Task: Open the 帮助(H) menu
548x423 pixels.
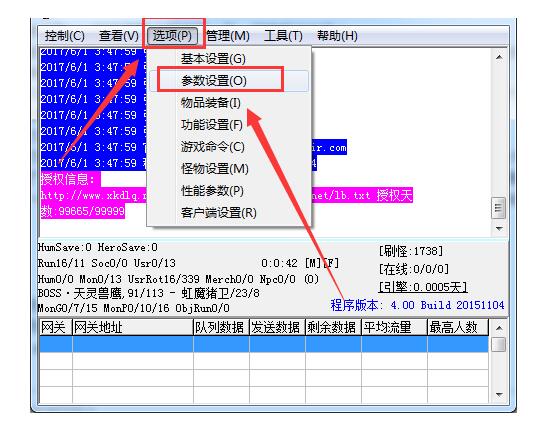Action: (x=337, y=36)
